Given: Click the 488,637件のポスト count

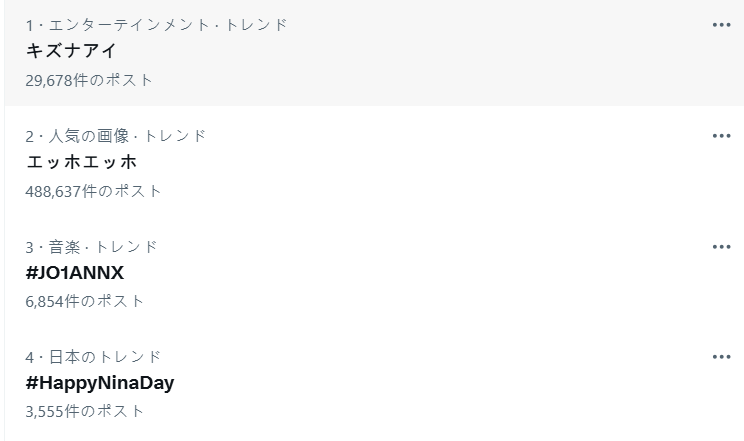Looking at the screenshot, I should tap(93, 191).
